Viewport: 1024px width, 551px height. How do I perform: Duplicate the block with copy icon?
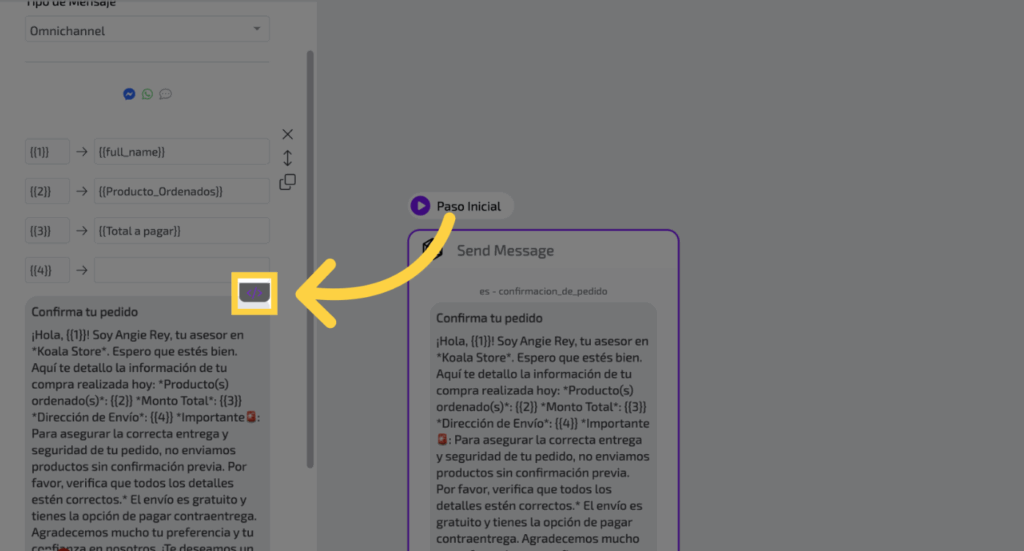point(287,182)
